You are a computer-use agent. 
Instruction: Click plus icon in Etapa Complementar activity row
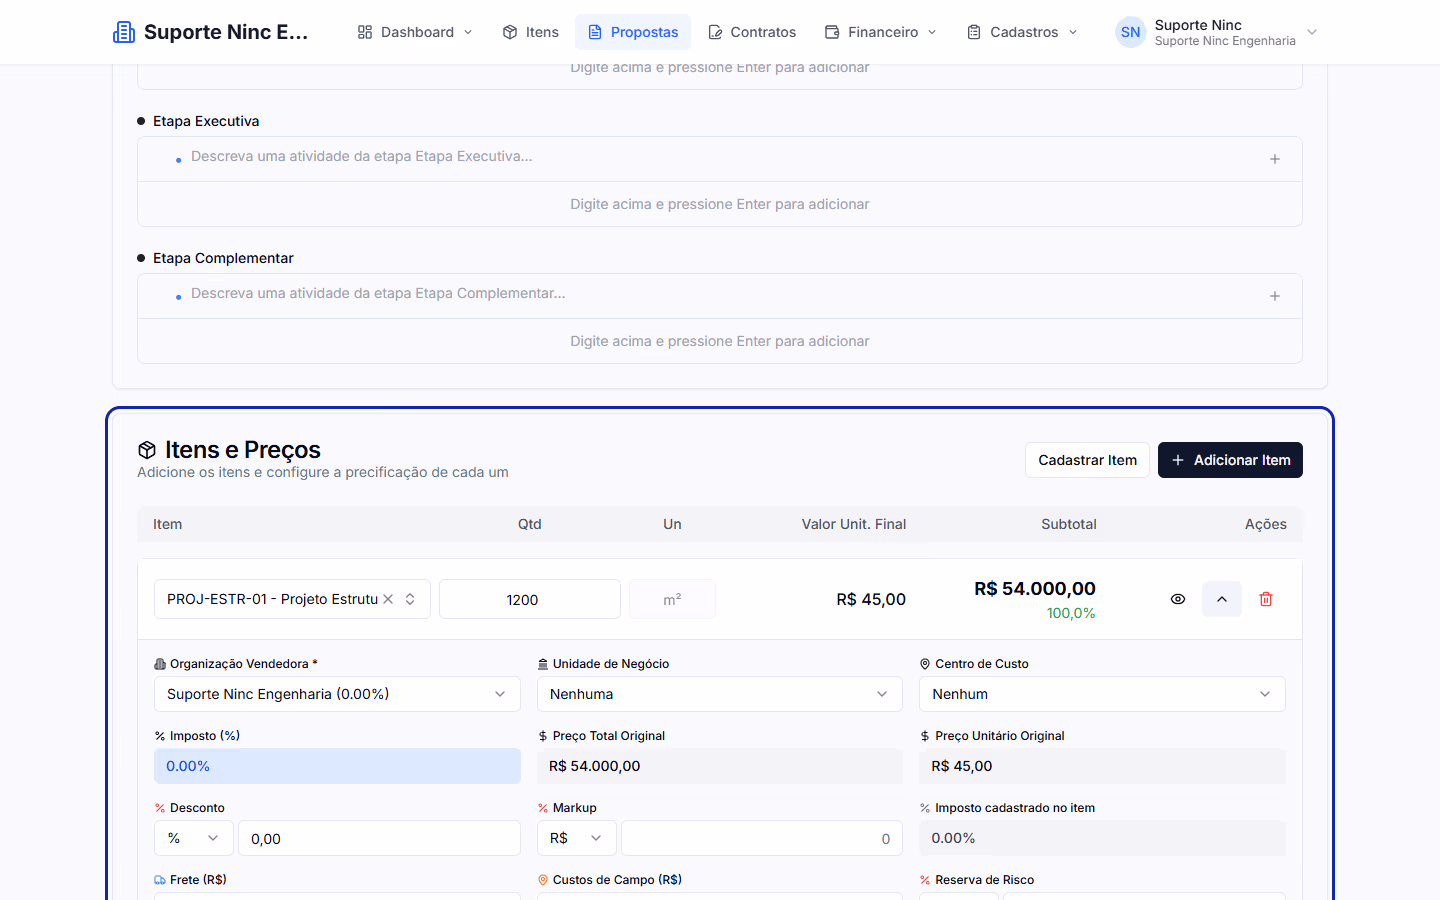point(1275,296)
